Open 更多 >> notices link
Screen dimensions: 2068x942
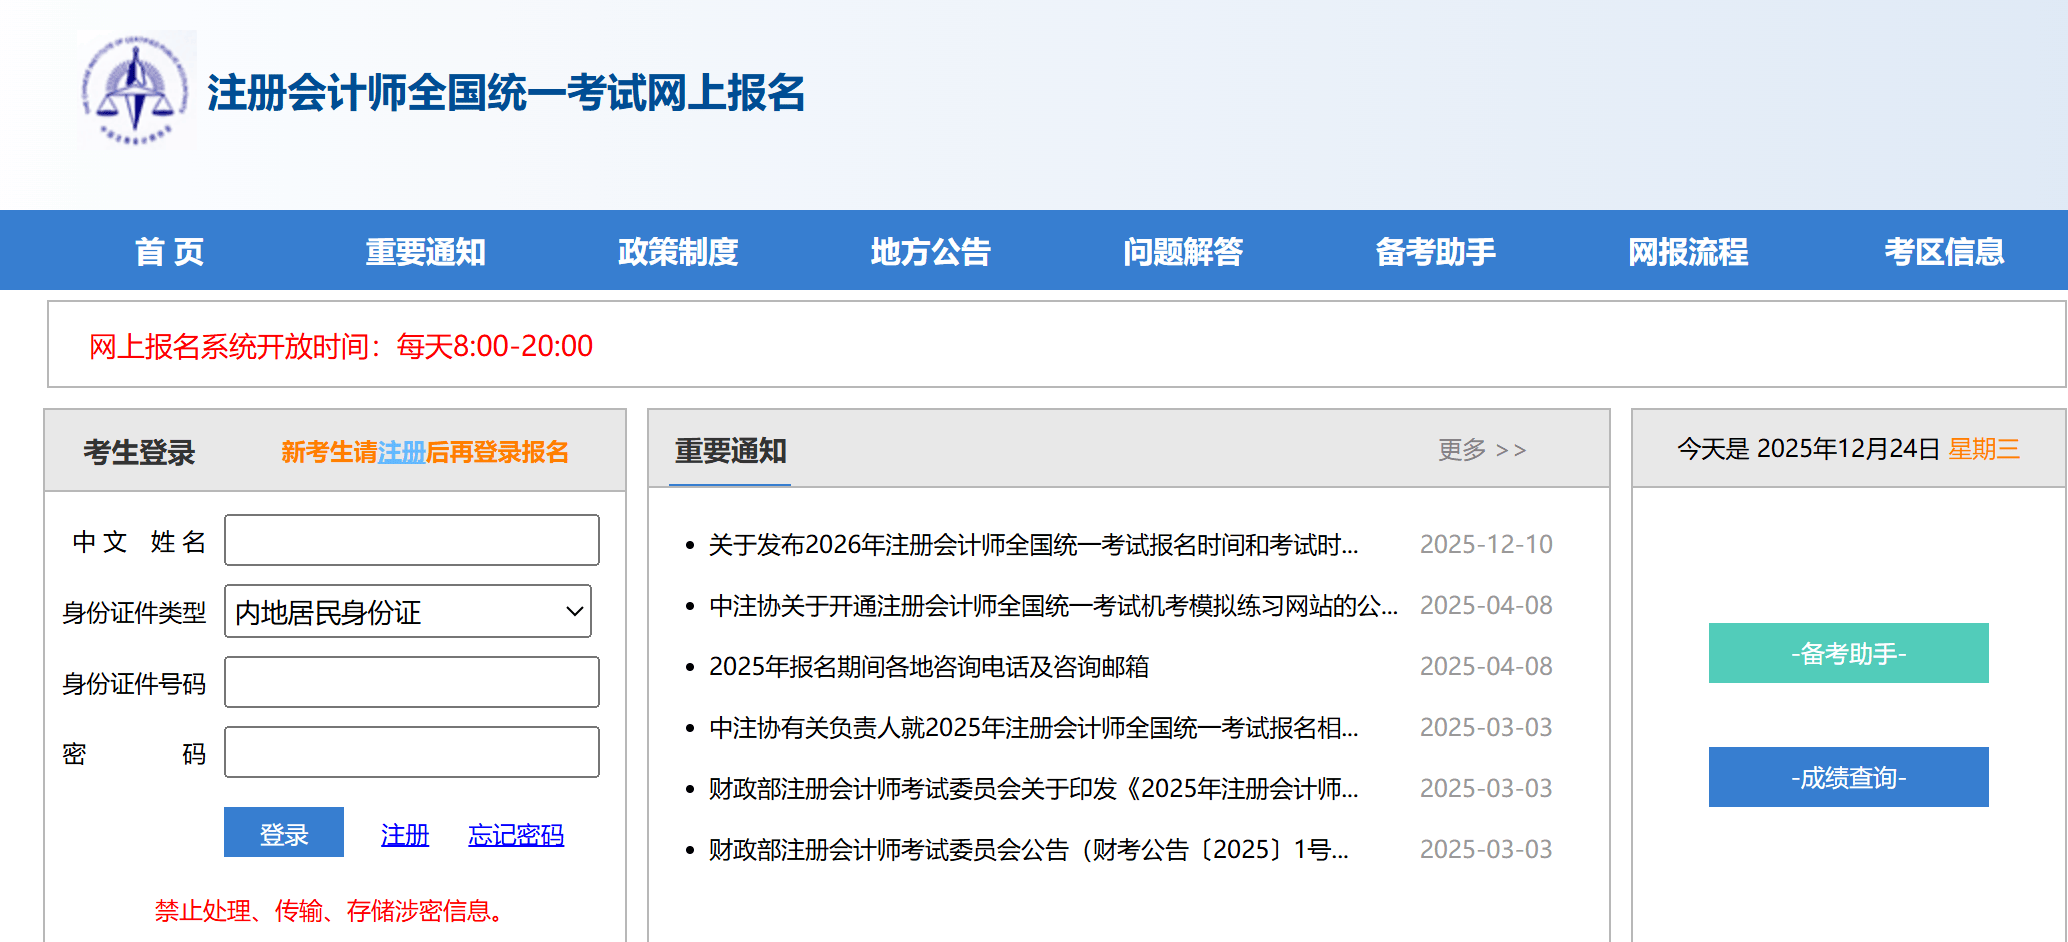(1481, 450)
